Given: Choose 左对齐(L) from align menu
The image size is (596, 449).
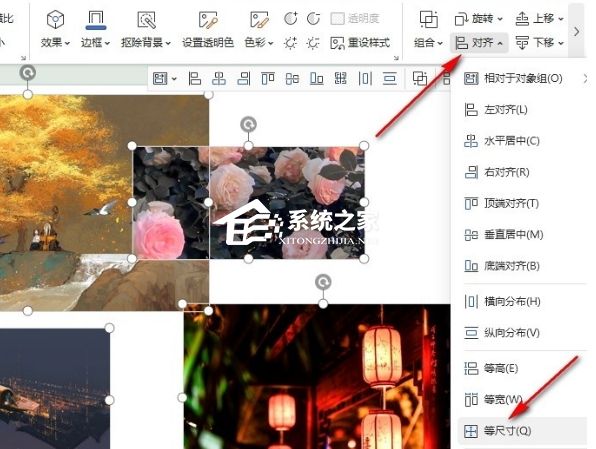Looking at the screenshot, I should coord(523,110).
